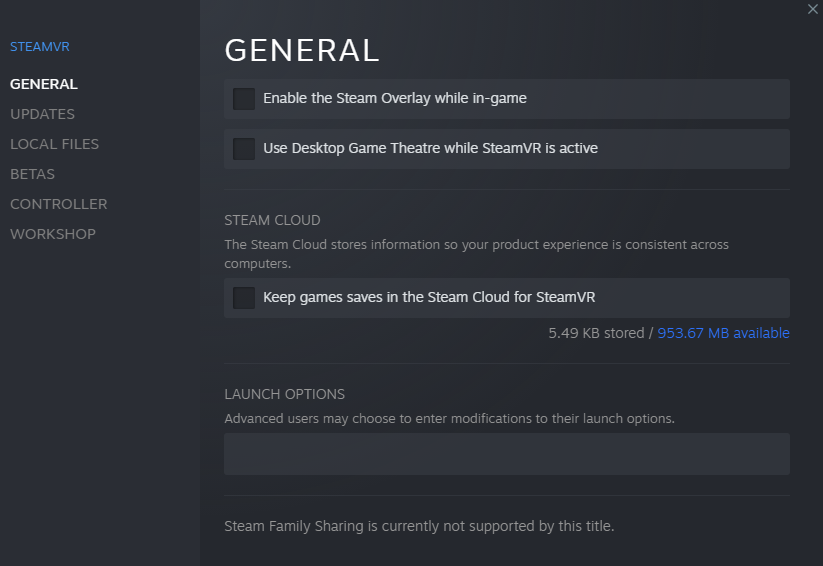Open the Updates settings tab
The image size is (823, 566).
coord(43,114)
